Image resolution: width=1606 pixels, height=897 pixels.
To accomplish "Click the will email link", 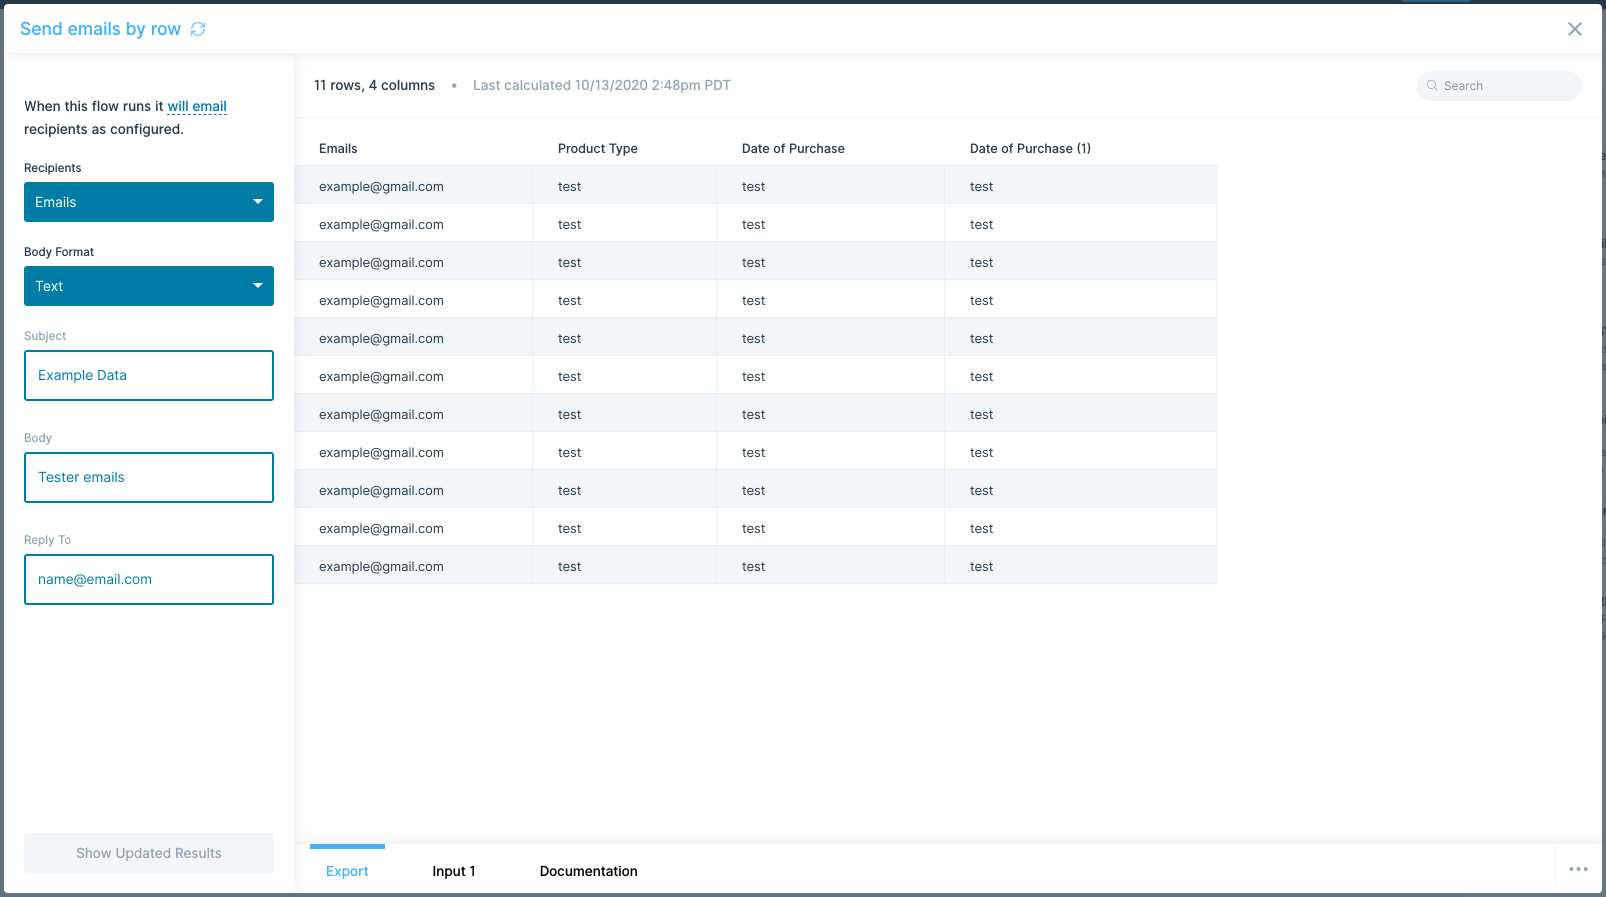I will coord(197,106).
